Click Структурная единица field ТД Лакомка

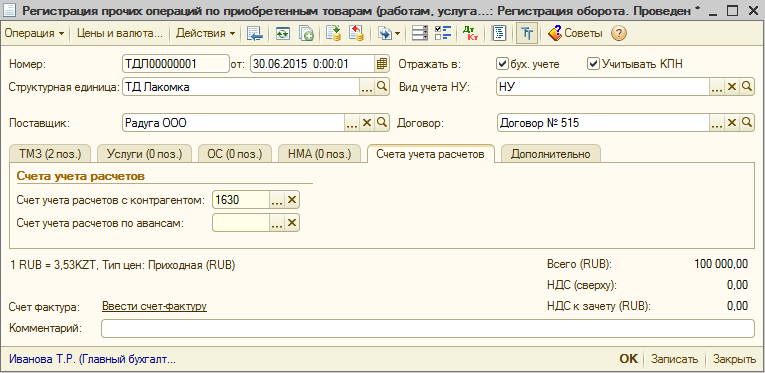point(241,87)
